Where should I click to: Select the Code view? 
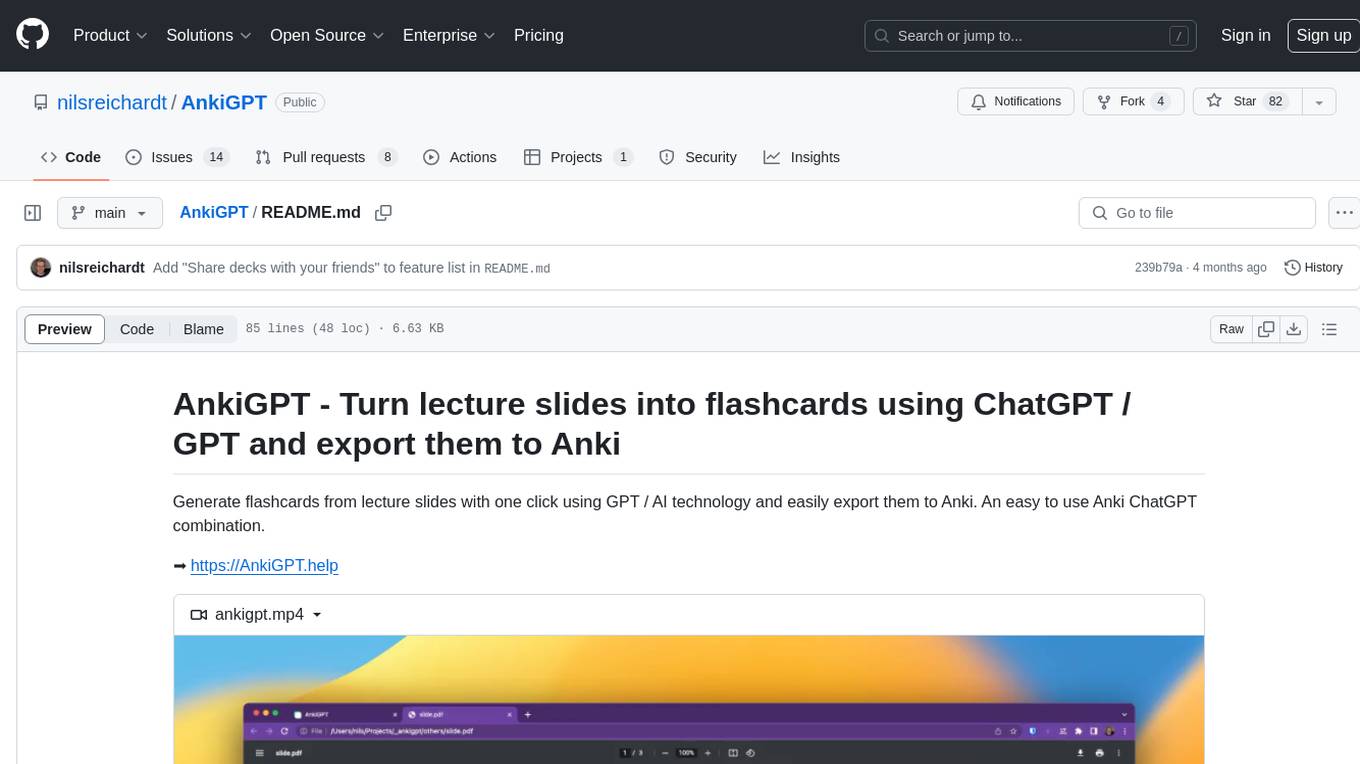137,329
